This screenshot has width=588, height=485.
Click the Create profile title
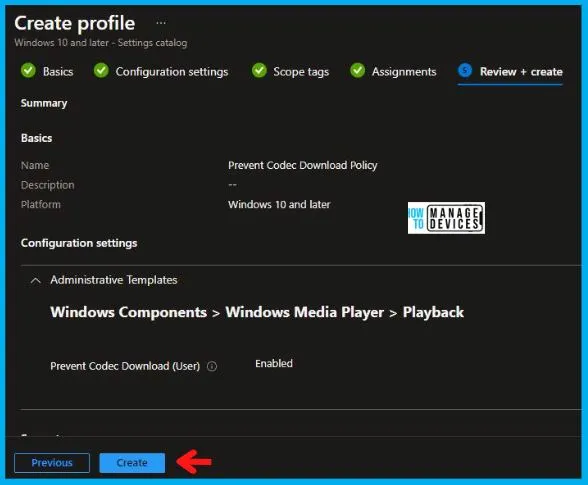pyautogui.click(x=75, y=23)
